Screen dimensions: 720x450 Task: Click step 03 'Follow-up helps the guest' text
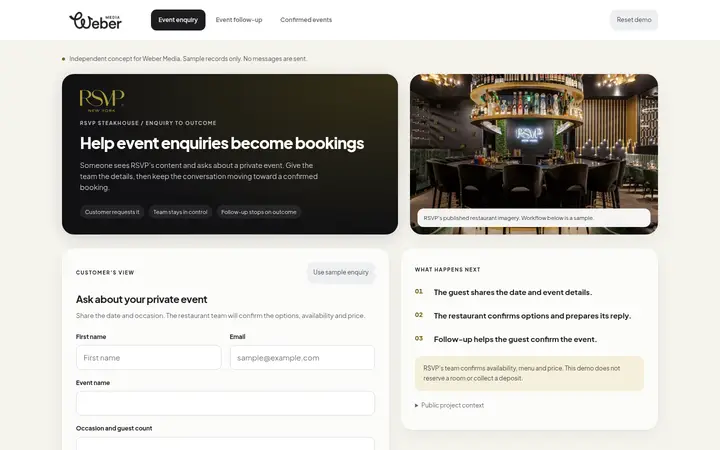pos(515,339)
